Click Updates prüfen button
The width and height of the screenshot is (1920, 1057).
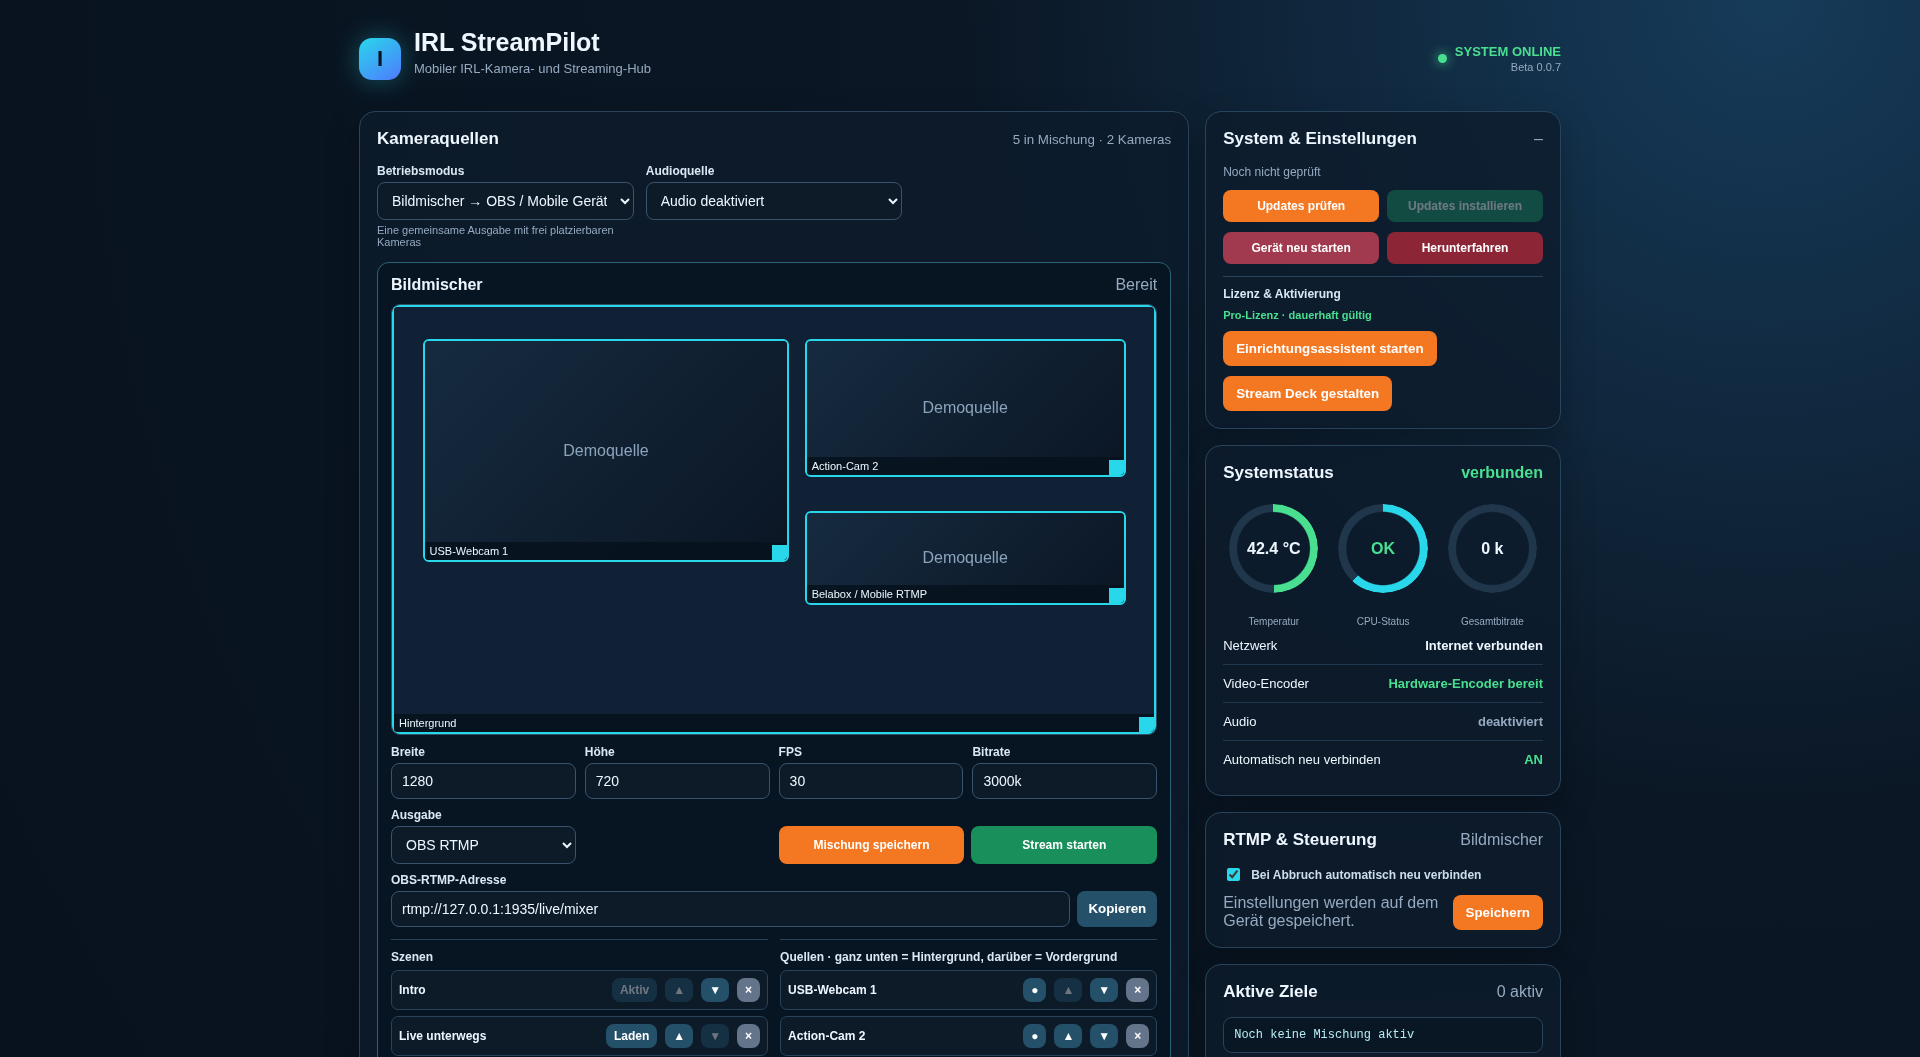[x=1301, y=206]
